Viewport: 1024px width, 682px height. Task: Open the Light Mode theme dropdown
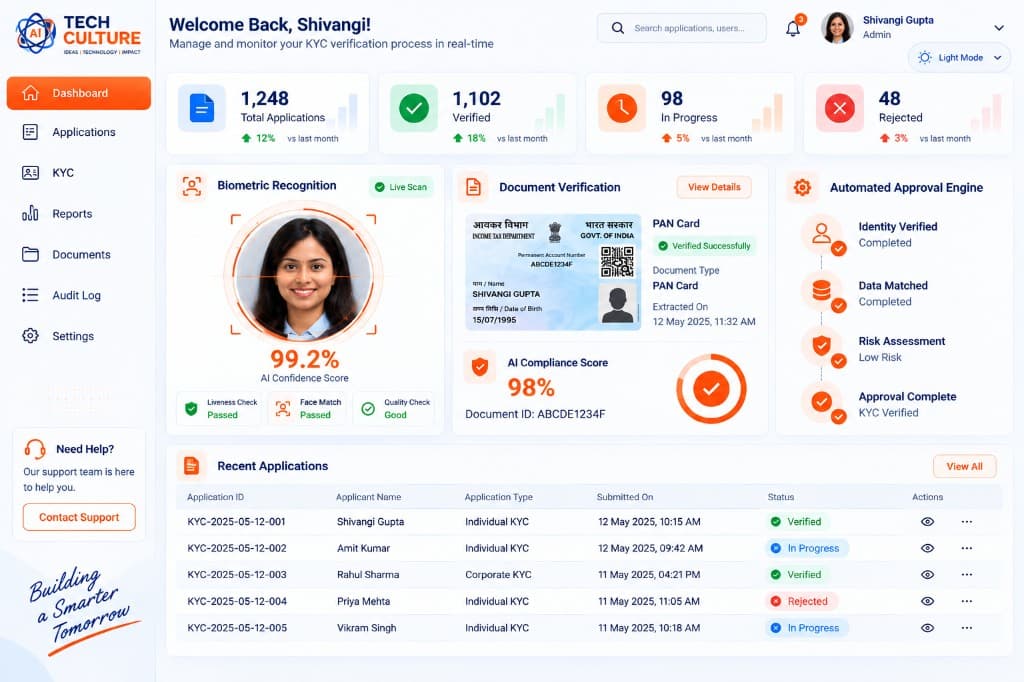tap(959, 57)
